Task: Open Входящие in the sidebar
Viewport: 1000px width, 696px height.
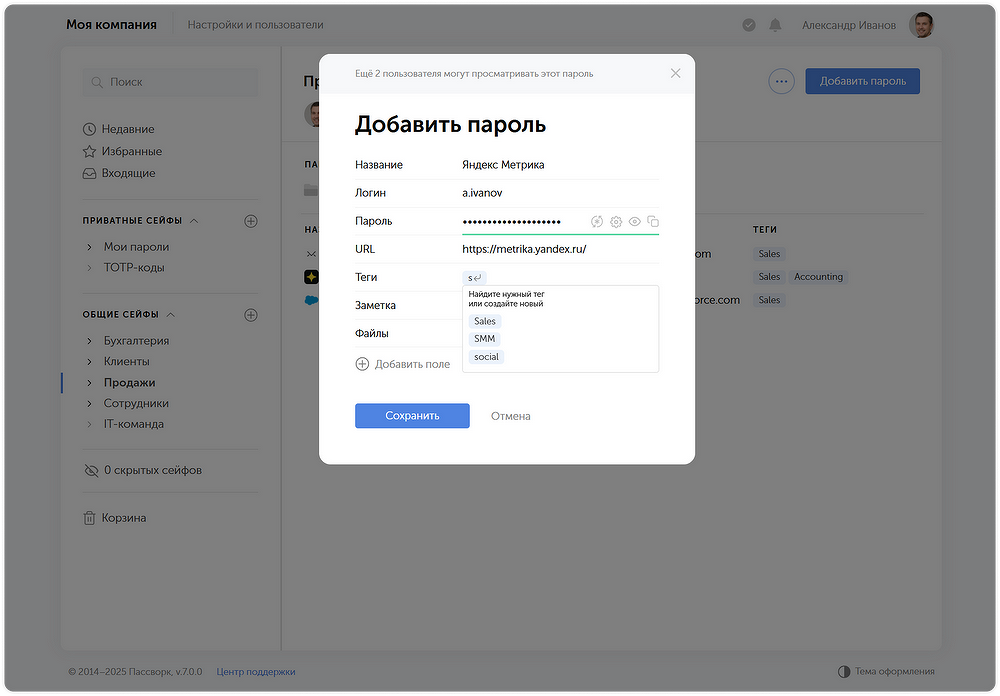Action: pyautogui.click(x=128, y=173)
